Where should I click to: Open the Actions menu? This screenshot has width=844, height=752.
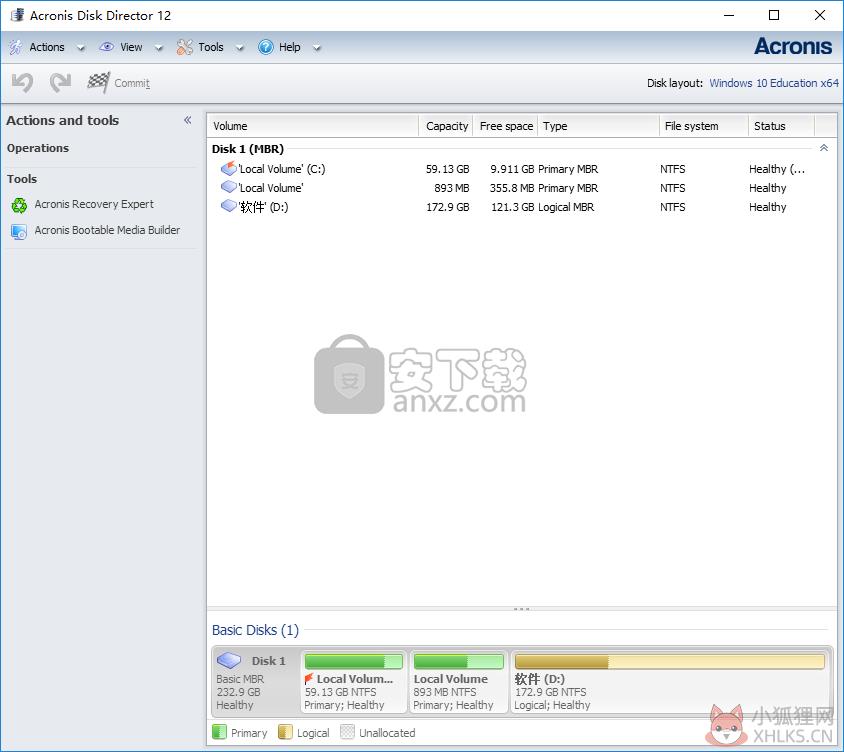(47, 47)
